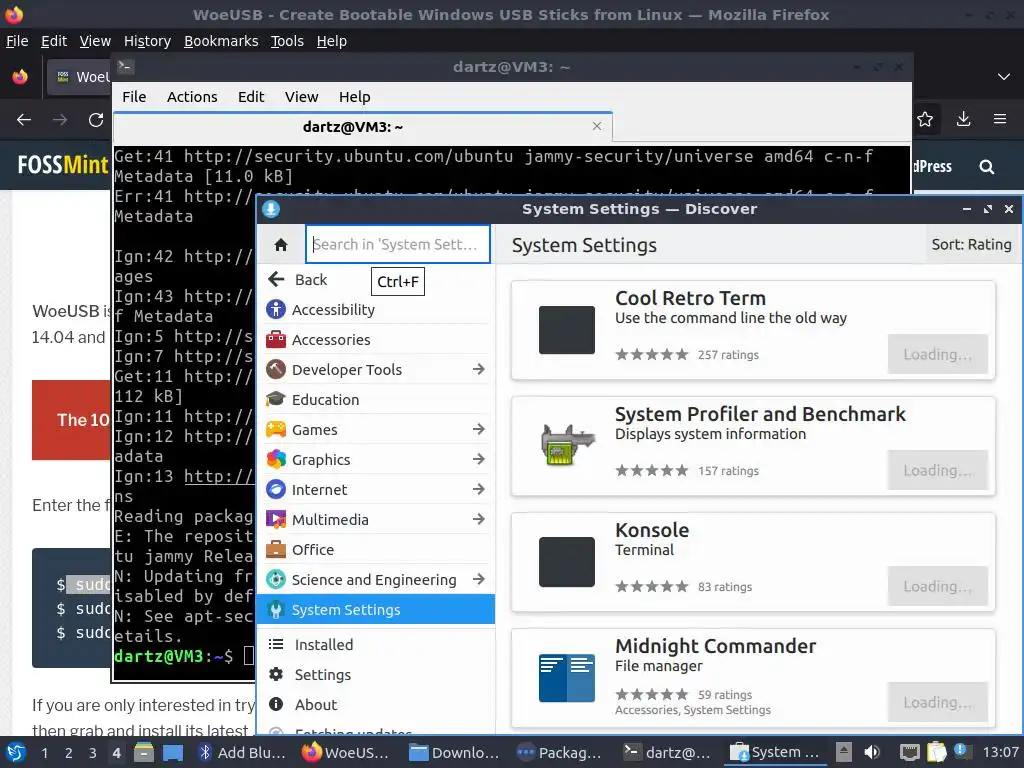
Task: Open Discover Settings page
Action: 376,675
